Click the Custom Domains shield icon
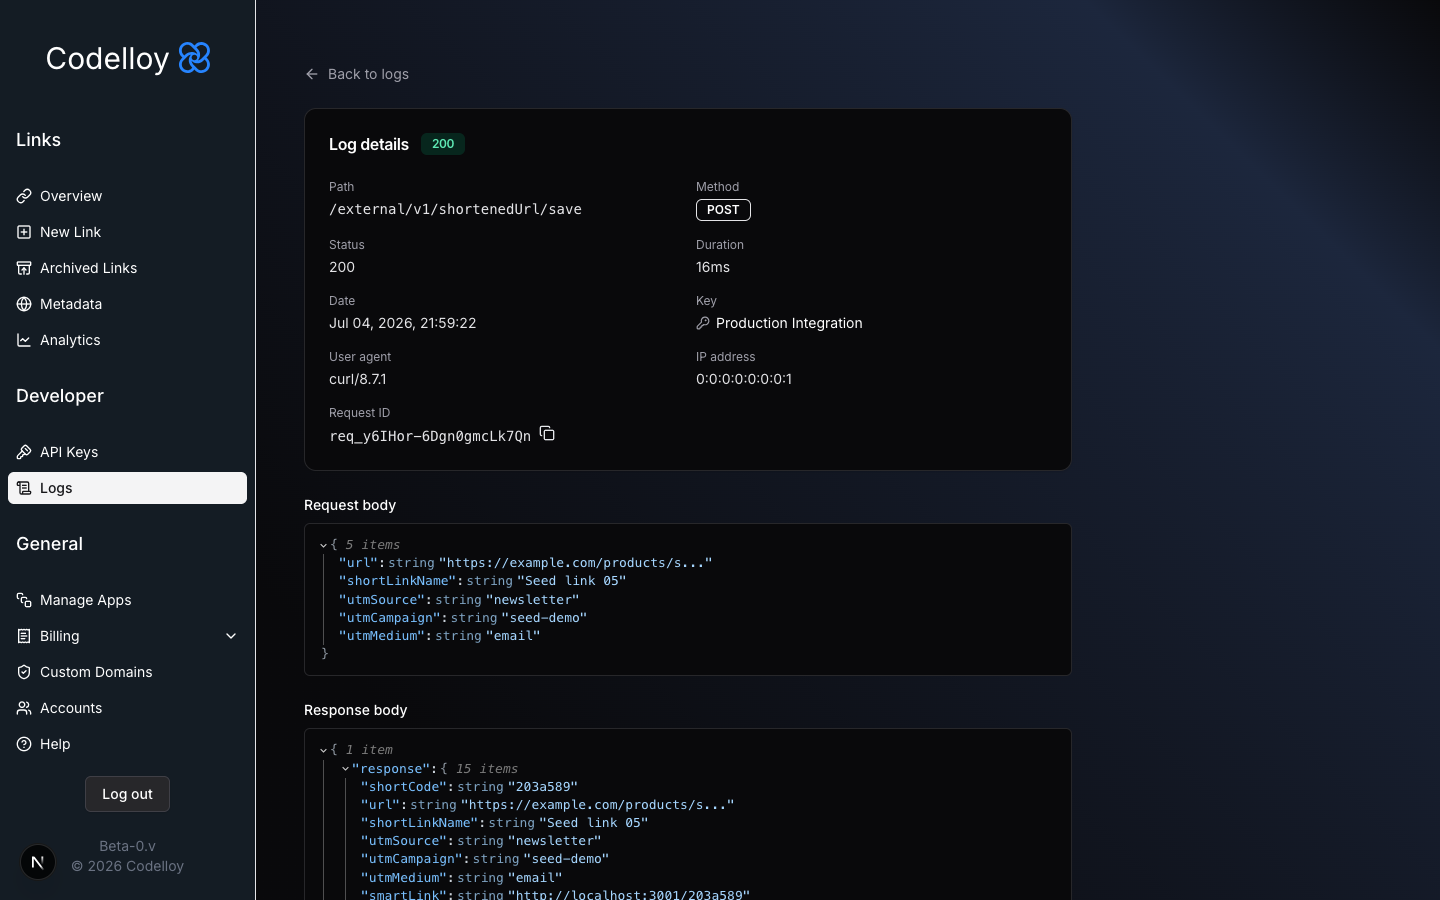Image resolution: width=1440 pixels, height=900 pixels. click(24, 672)
